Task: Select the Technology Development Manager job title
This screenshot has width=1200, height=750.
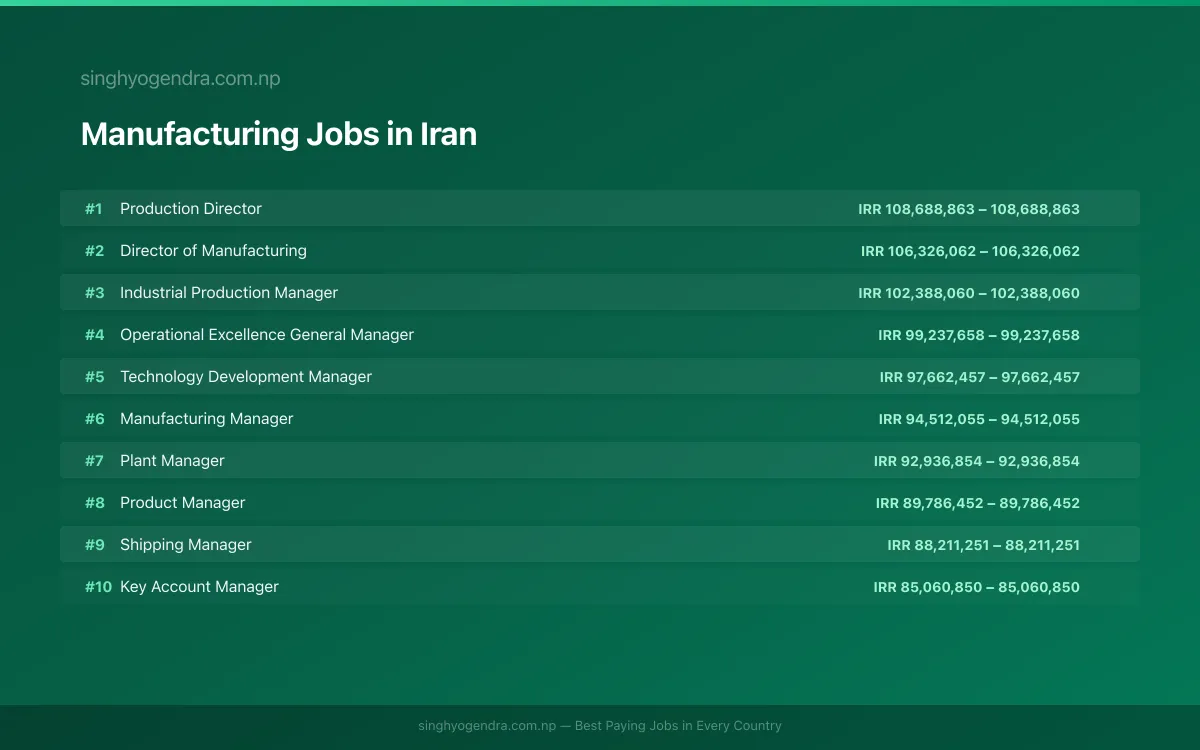Action: click(246, 377)
